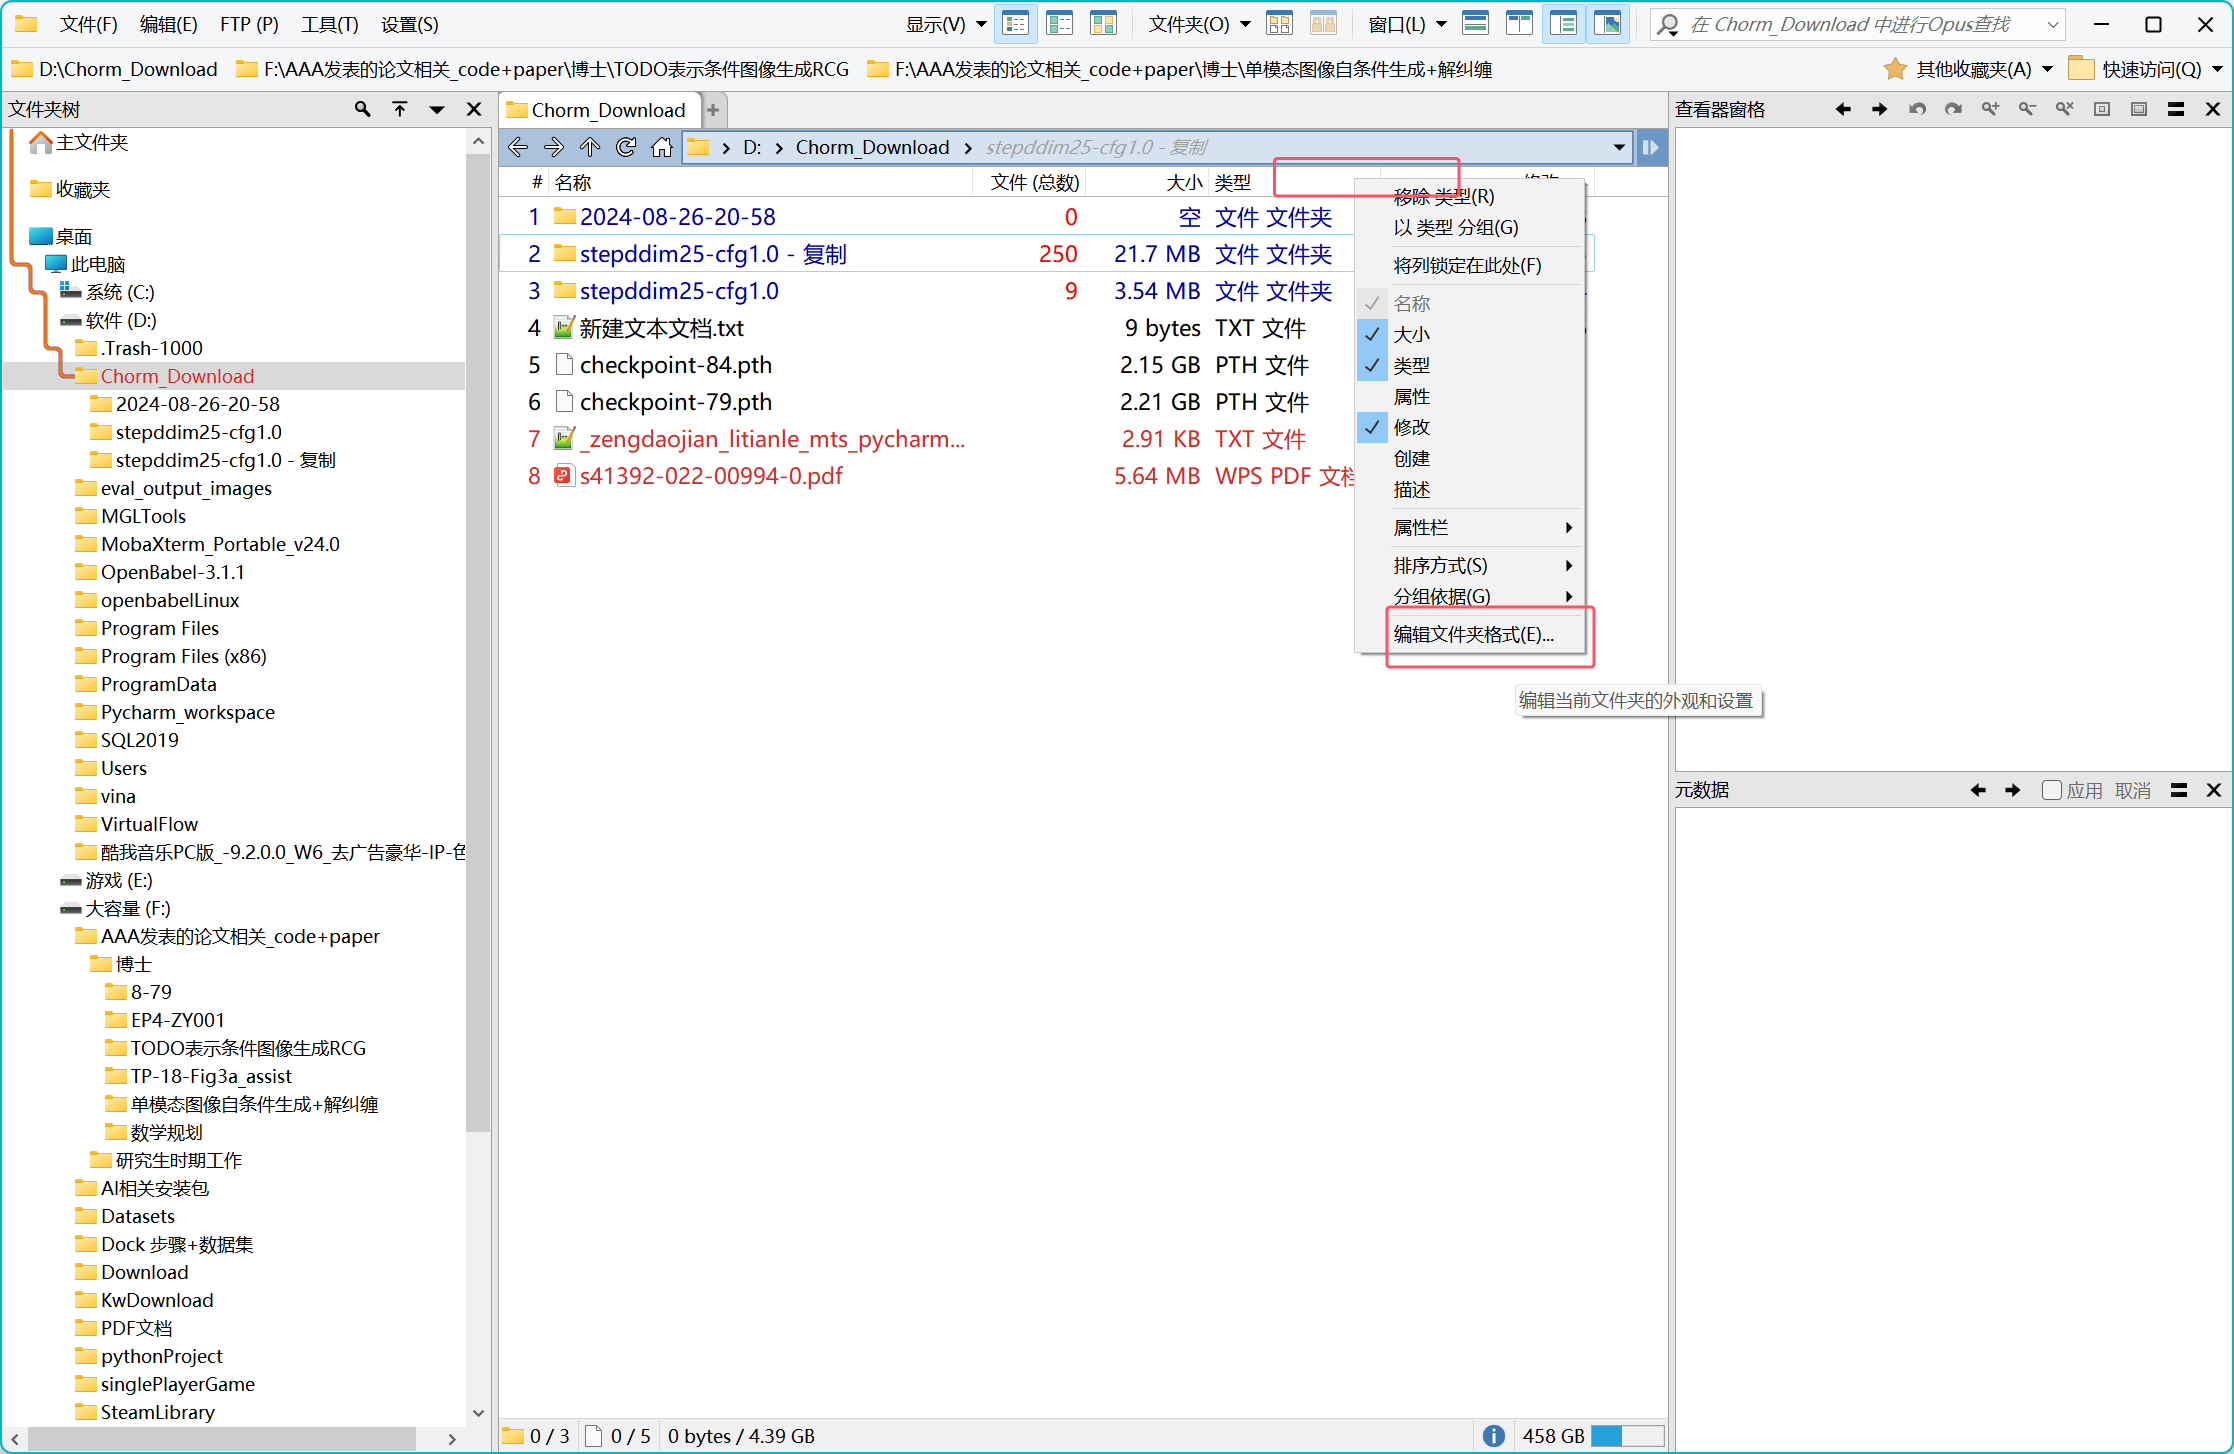2234x1454 pixels.
Task: Open the 快速访问(Q) dropdown
Action: pyautogui.click(x=2150, y=69)
